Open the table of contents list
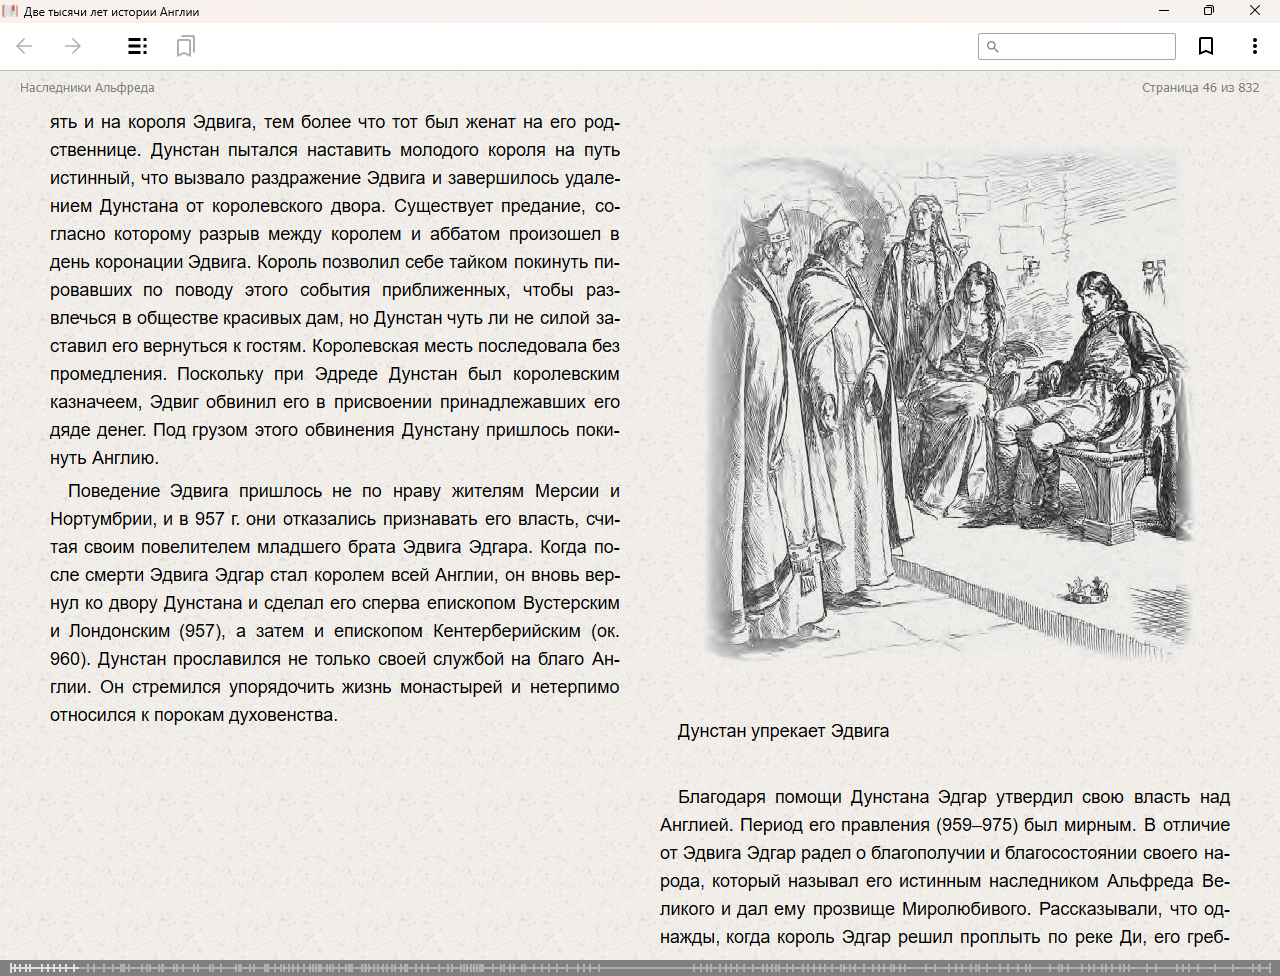Viewport: 1280px width, 976px height. tap(137, 46)
